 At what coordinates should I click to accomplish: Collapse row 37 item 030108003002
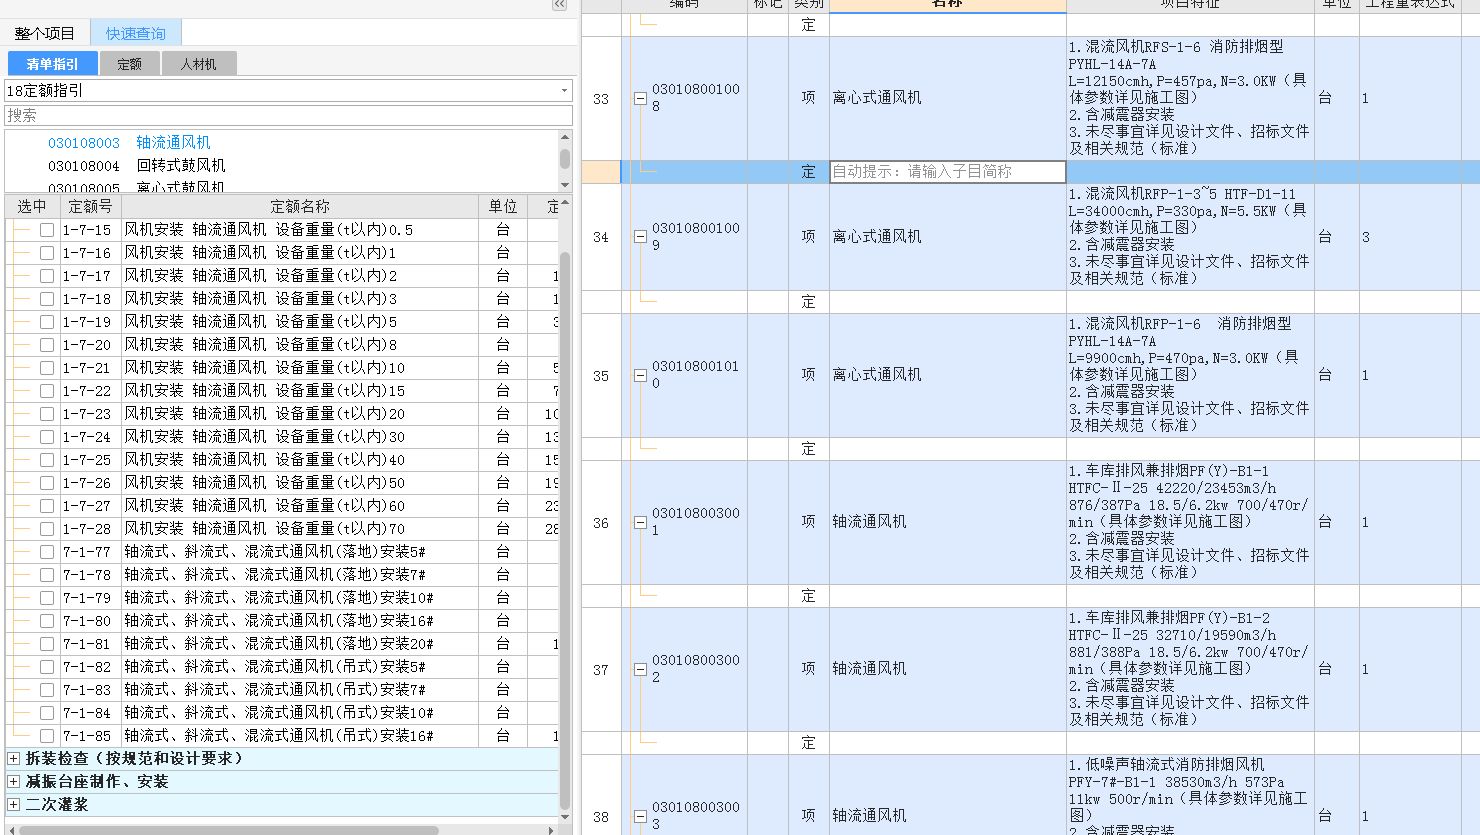click(x=640, y=669)
